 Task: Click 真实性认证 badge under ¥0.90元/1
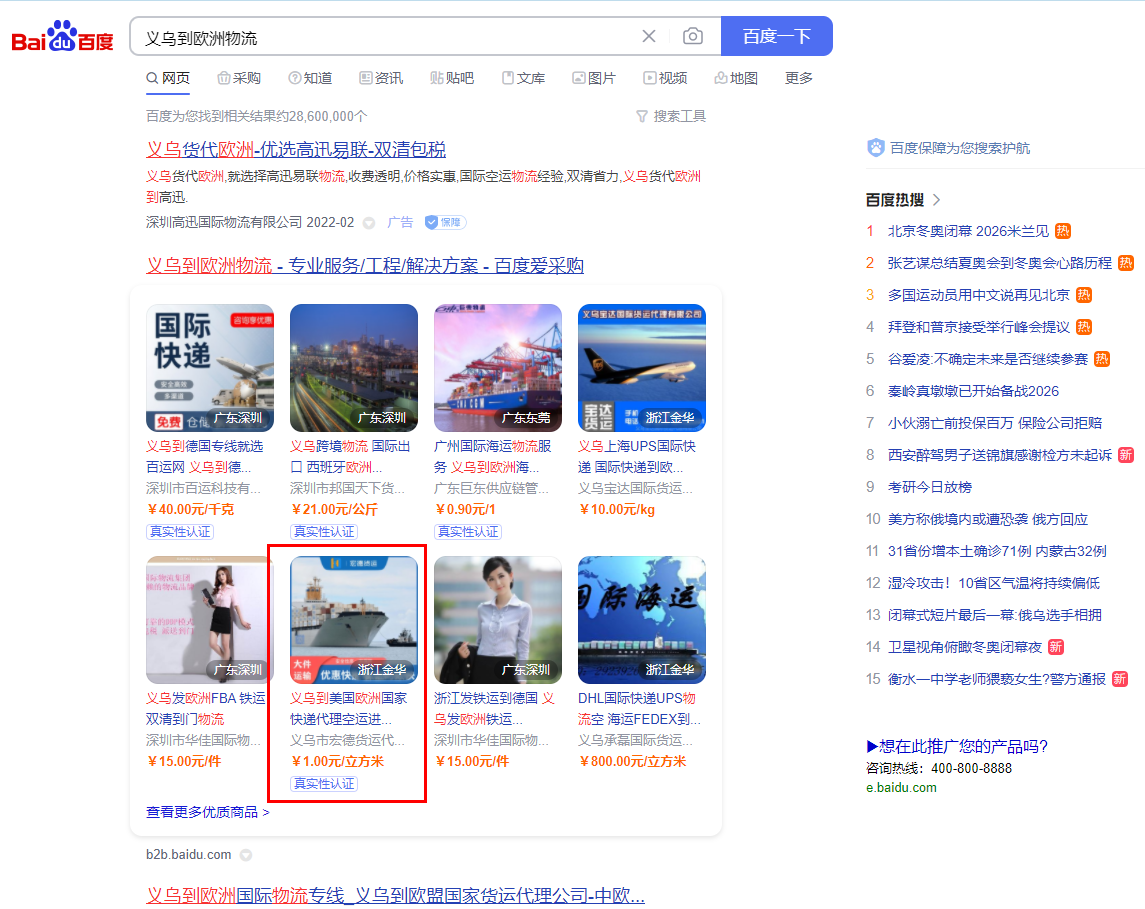[468, 532]
